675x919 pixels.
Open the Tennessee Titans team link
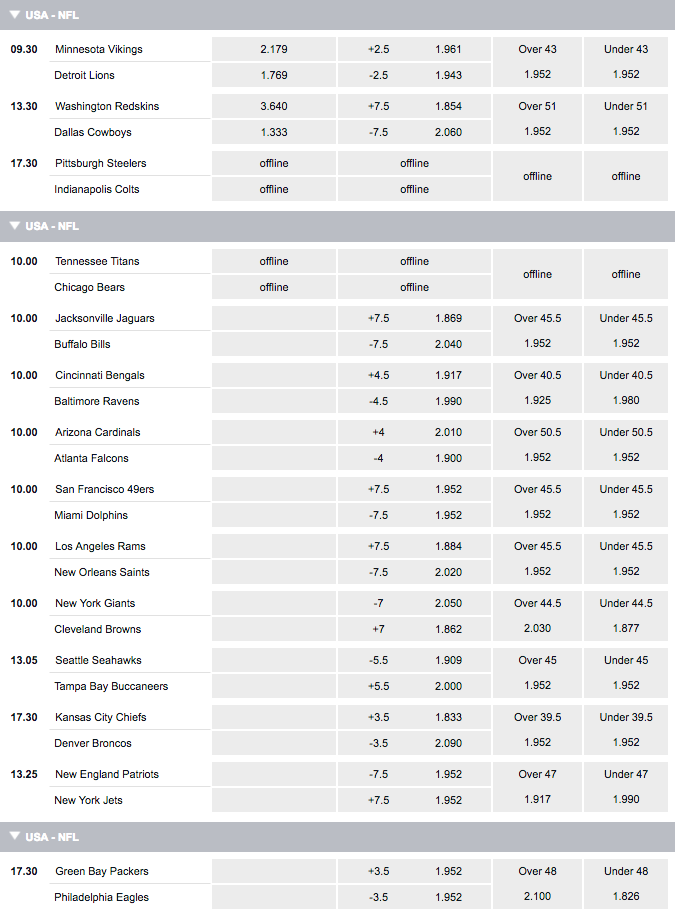(x=97, y=261)
